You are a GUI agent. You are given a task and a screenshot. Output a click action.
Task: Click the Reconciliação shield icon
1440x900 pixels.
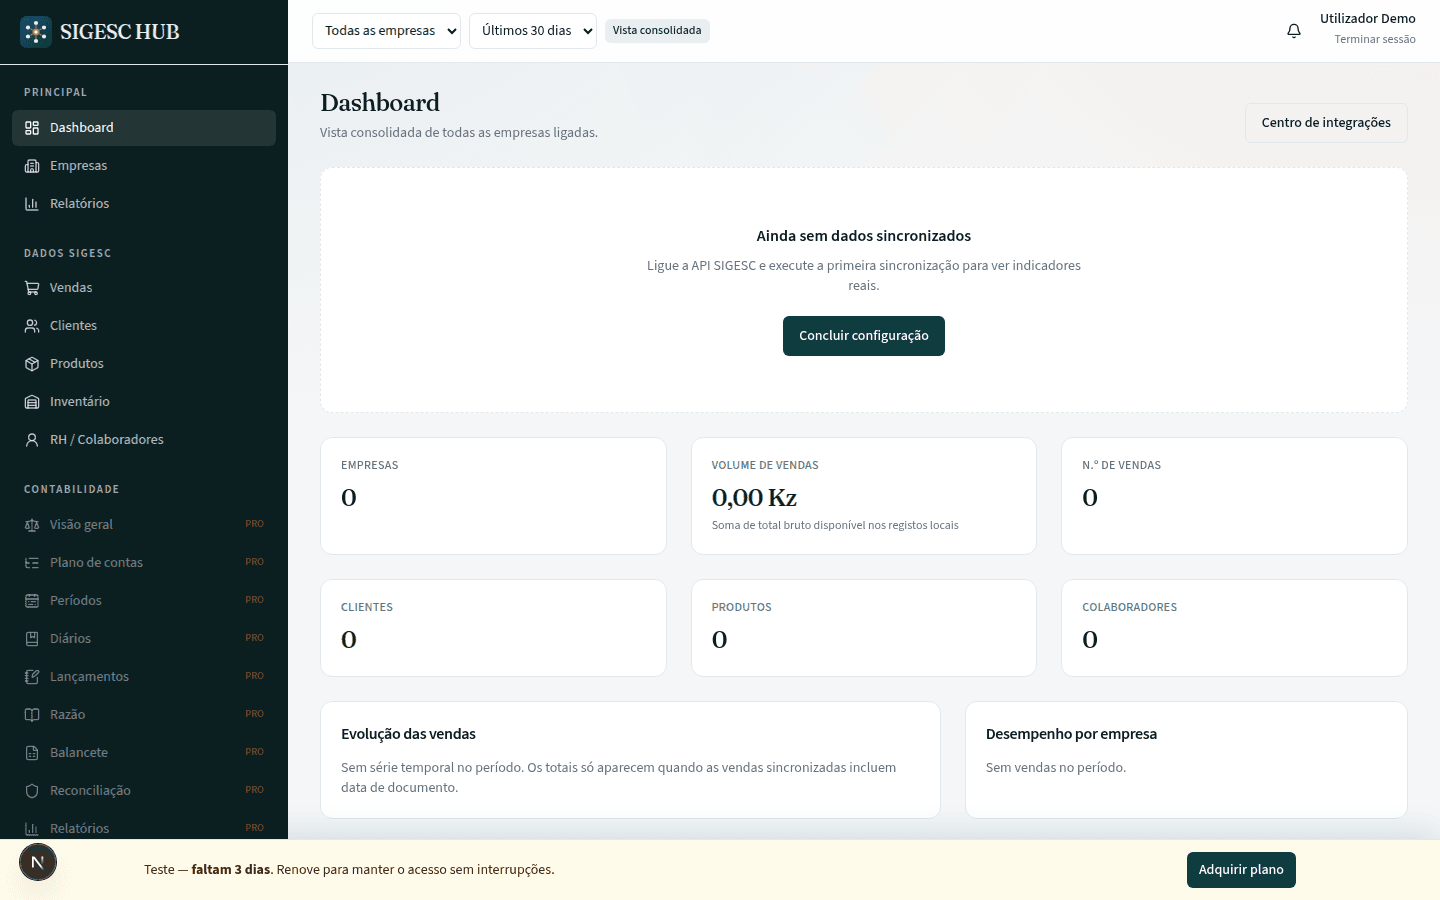tap(32, 791)
